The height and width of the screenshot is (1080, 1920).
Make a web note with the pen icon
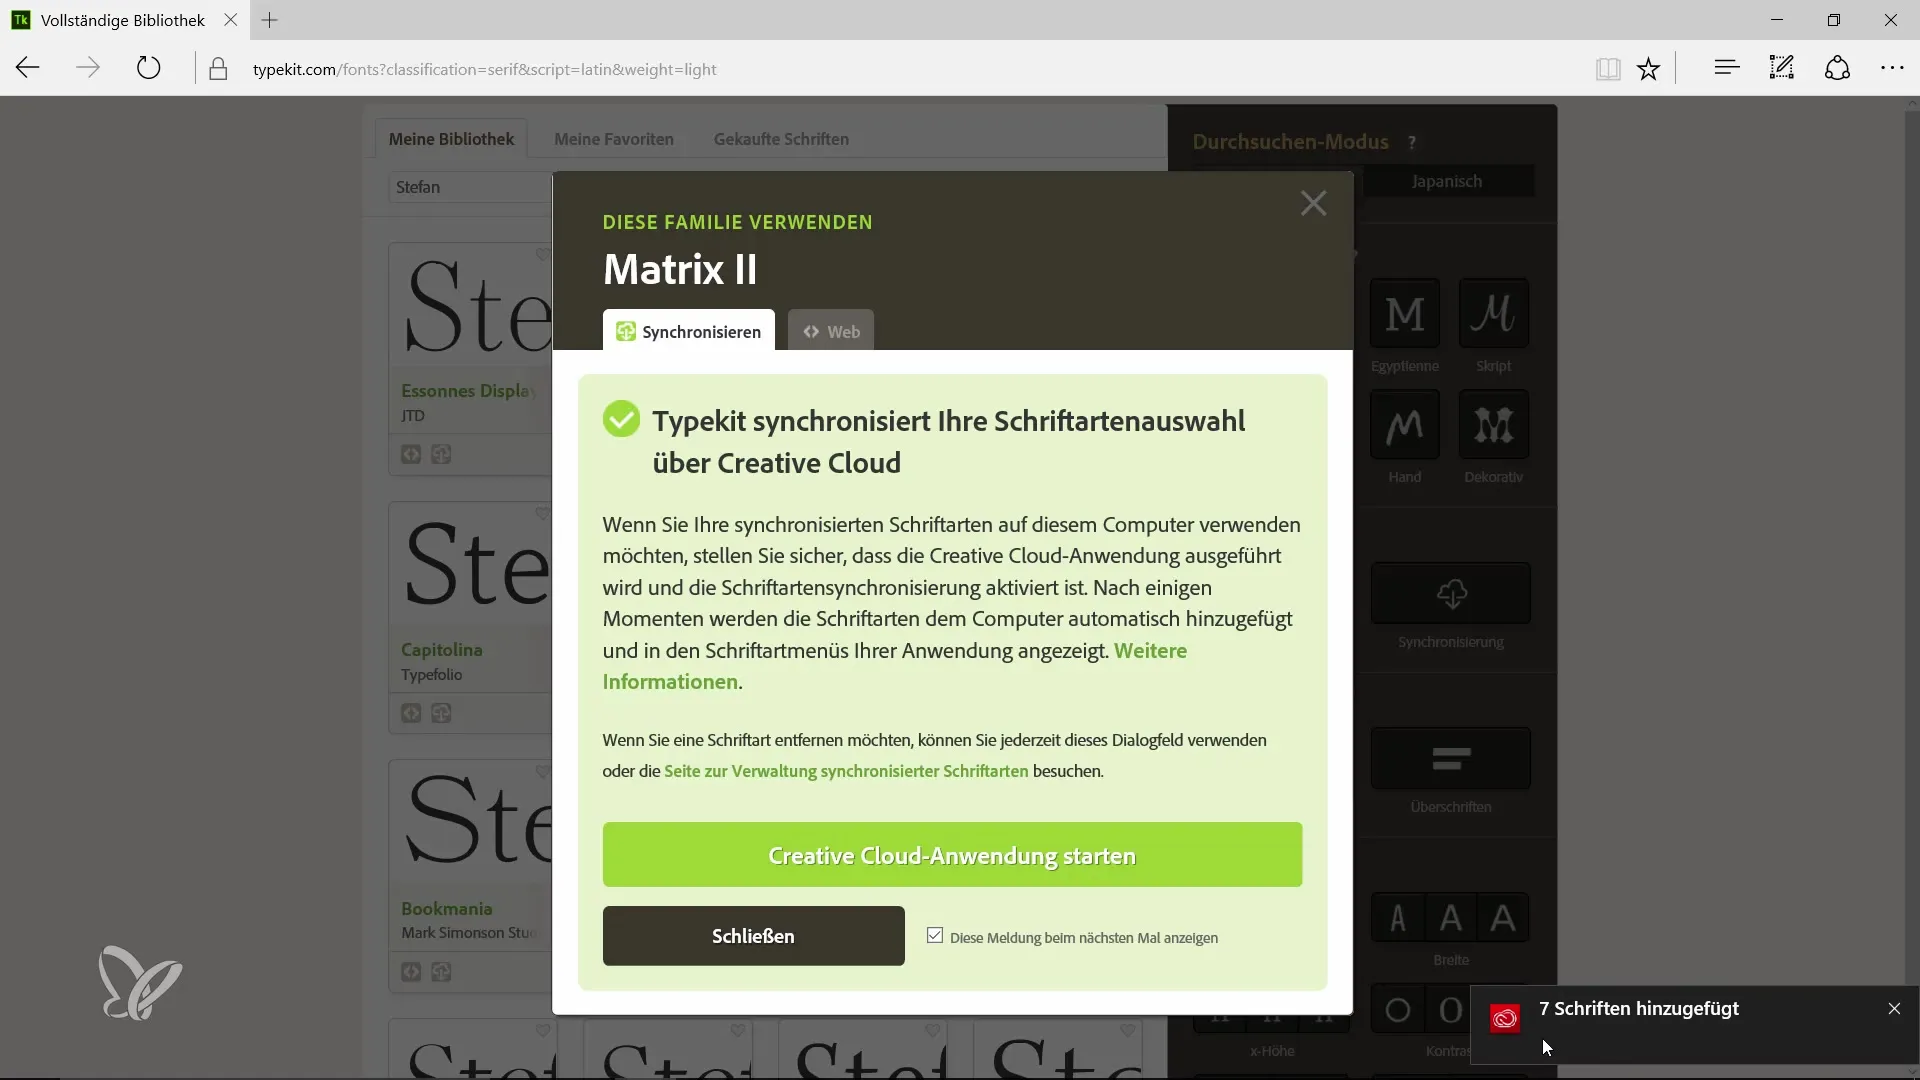[1782, 68]
